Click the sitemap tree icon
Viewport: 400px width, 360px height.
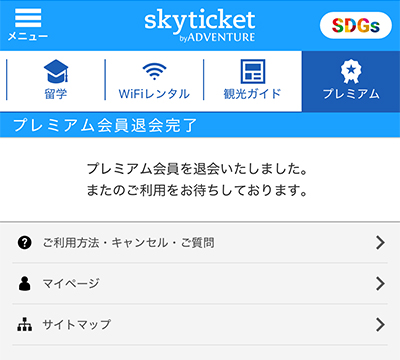tap(24, 324)
